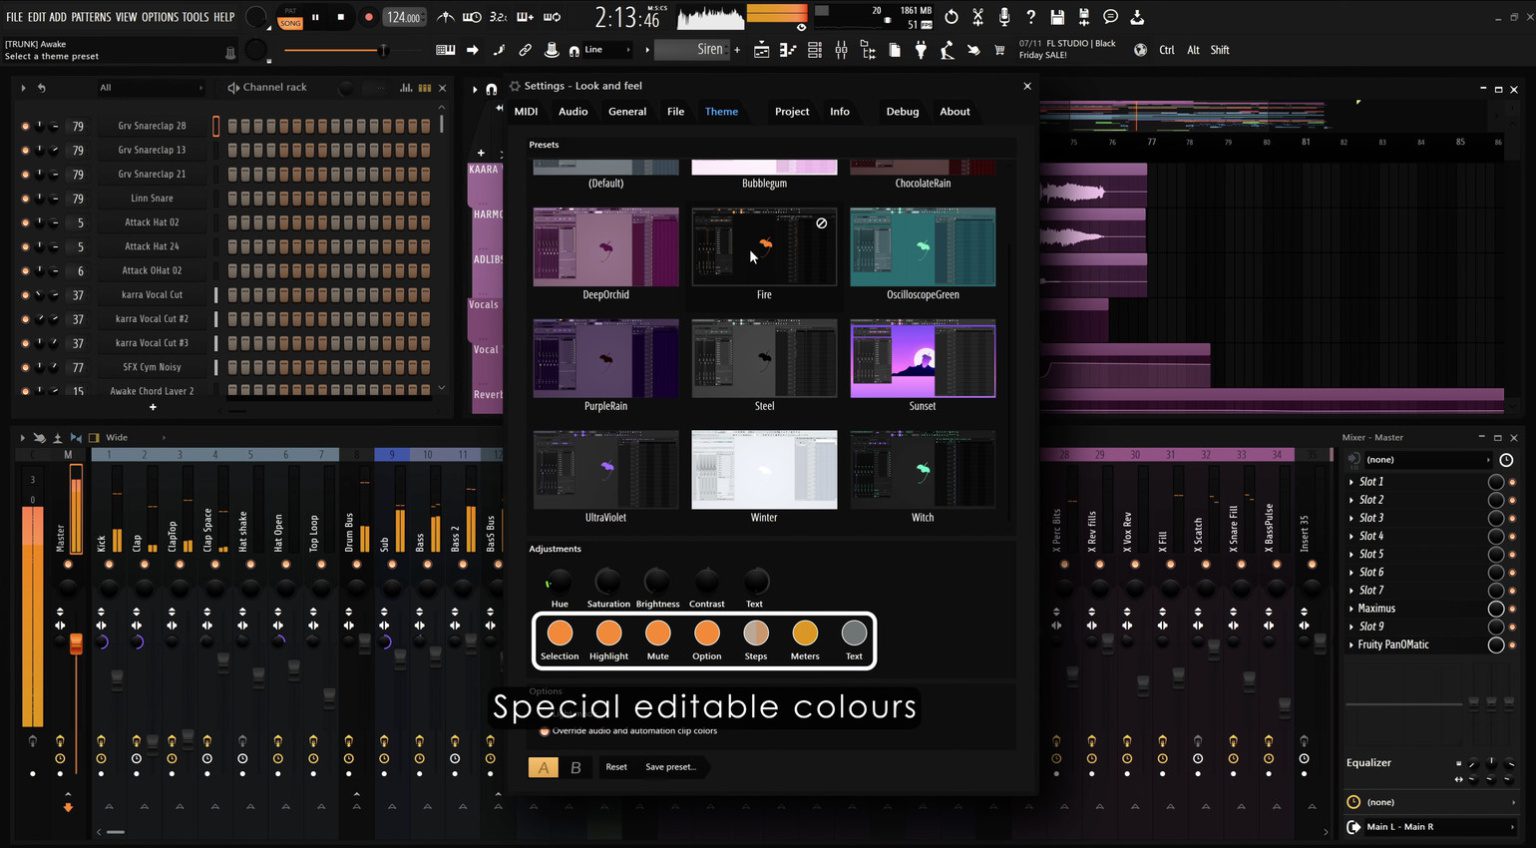Switch to the General settings tab
This screenshot has width=1536, height=848.
[x=627, y=112]
